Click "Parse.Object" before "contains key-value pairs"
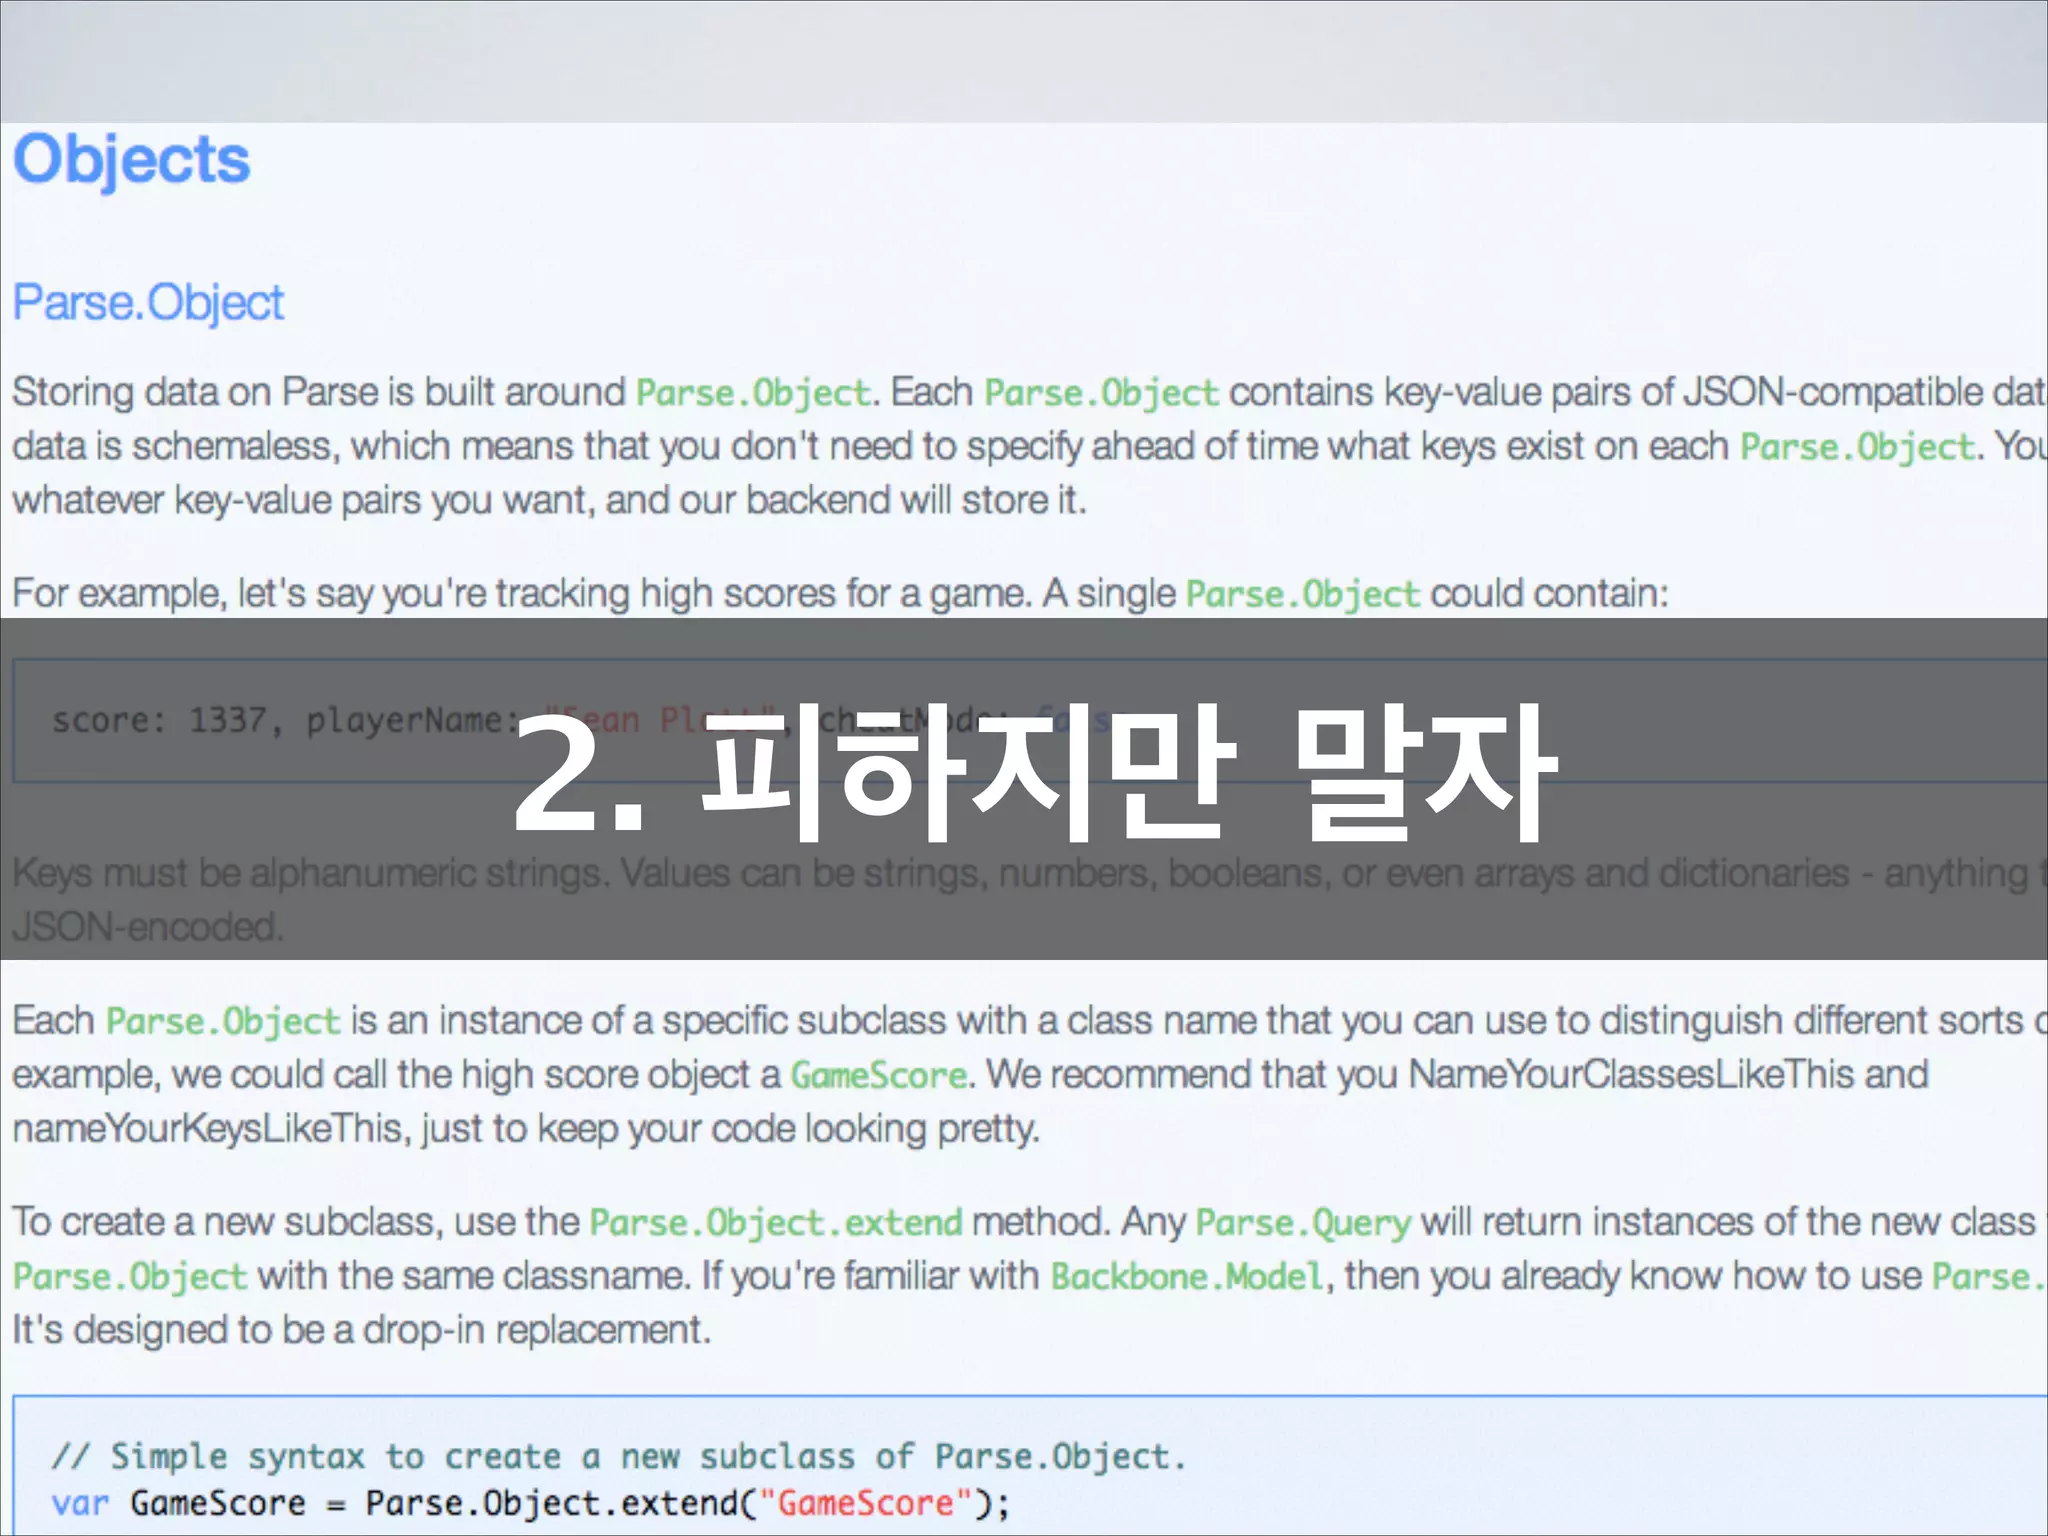 tap(1101, 393)
